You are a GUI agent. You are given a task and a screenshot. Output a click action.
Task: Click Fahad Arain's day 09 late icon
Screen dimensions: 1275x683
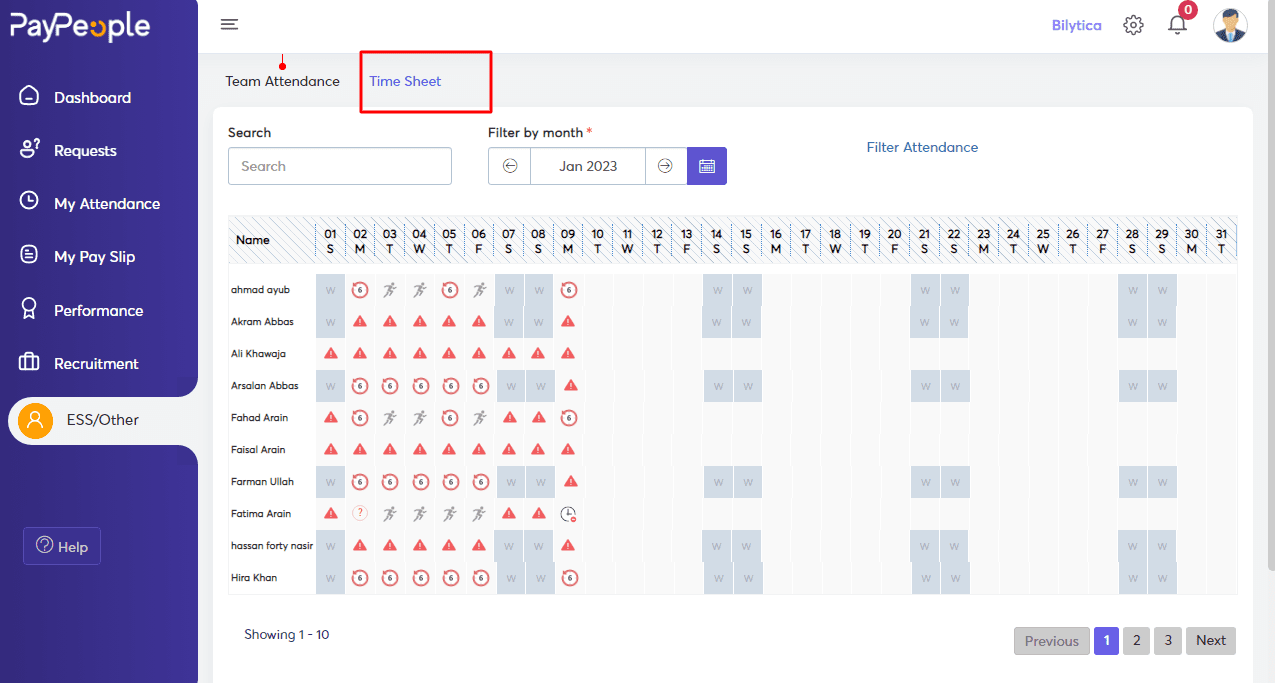point(569,418)
